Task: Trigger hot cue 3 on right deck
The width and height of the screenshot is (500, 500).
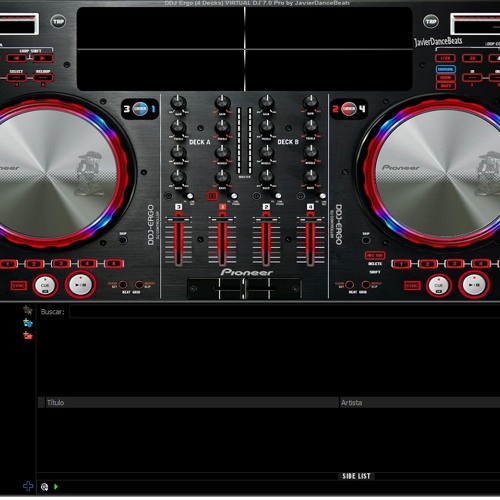Action: 454,264
